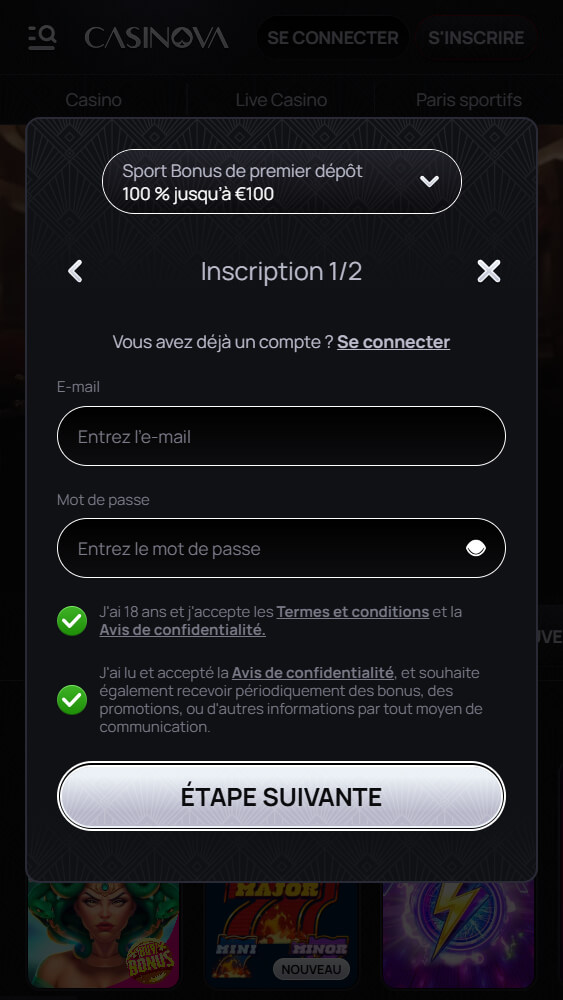563x1000 pixels.
Task: Expand the Sport Bonus de premier dépôt dropdown
Action: pos(281,181)
